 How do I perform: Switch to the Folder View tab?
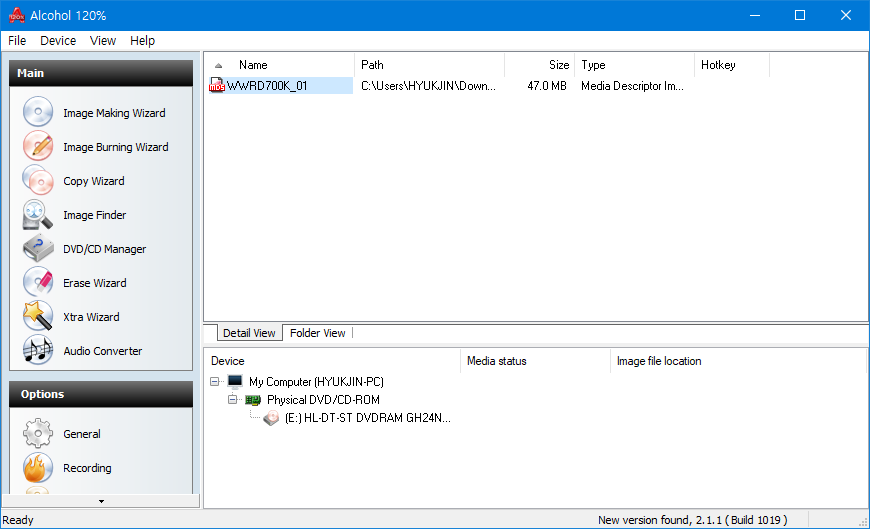point(317,333)
